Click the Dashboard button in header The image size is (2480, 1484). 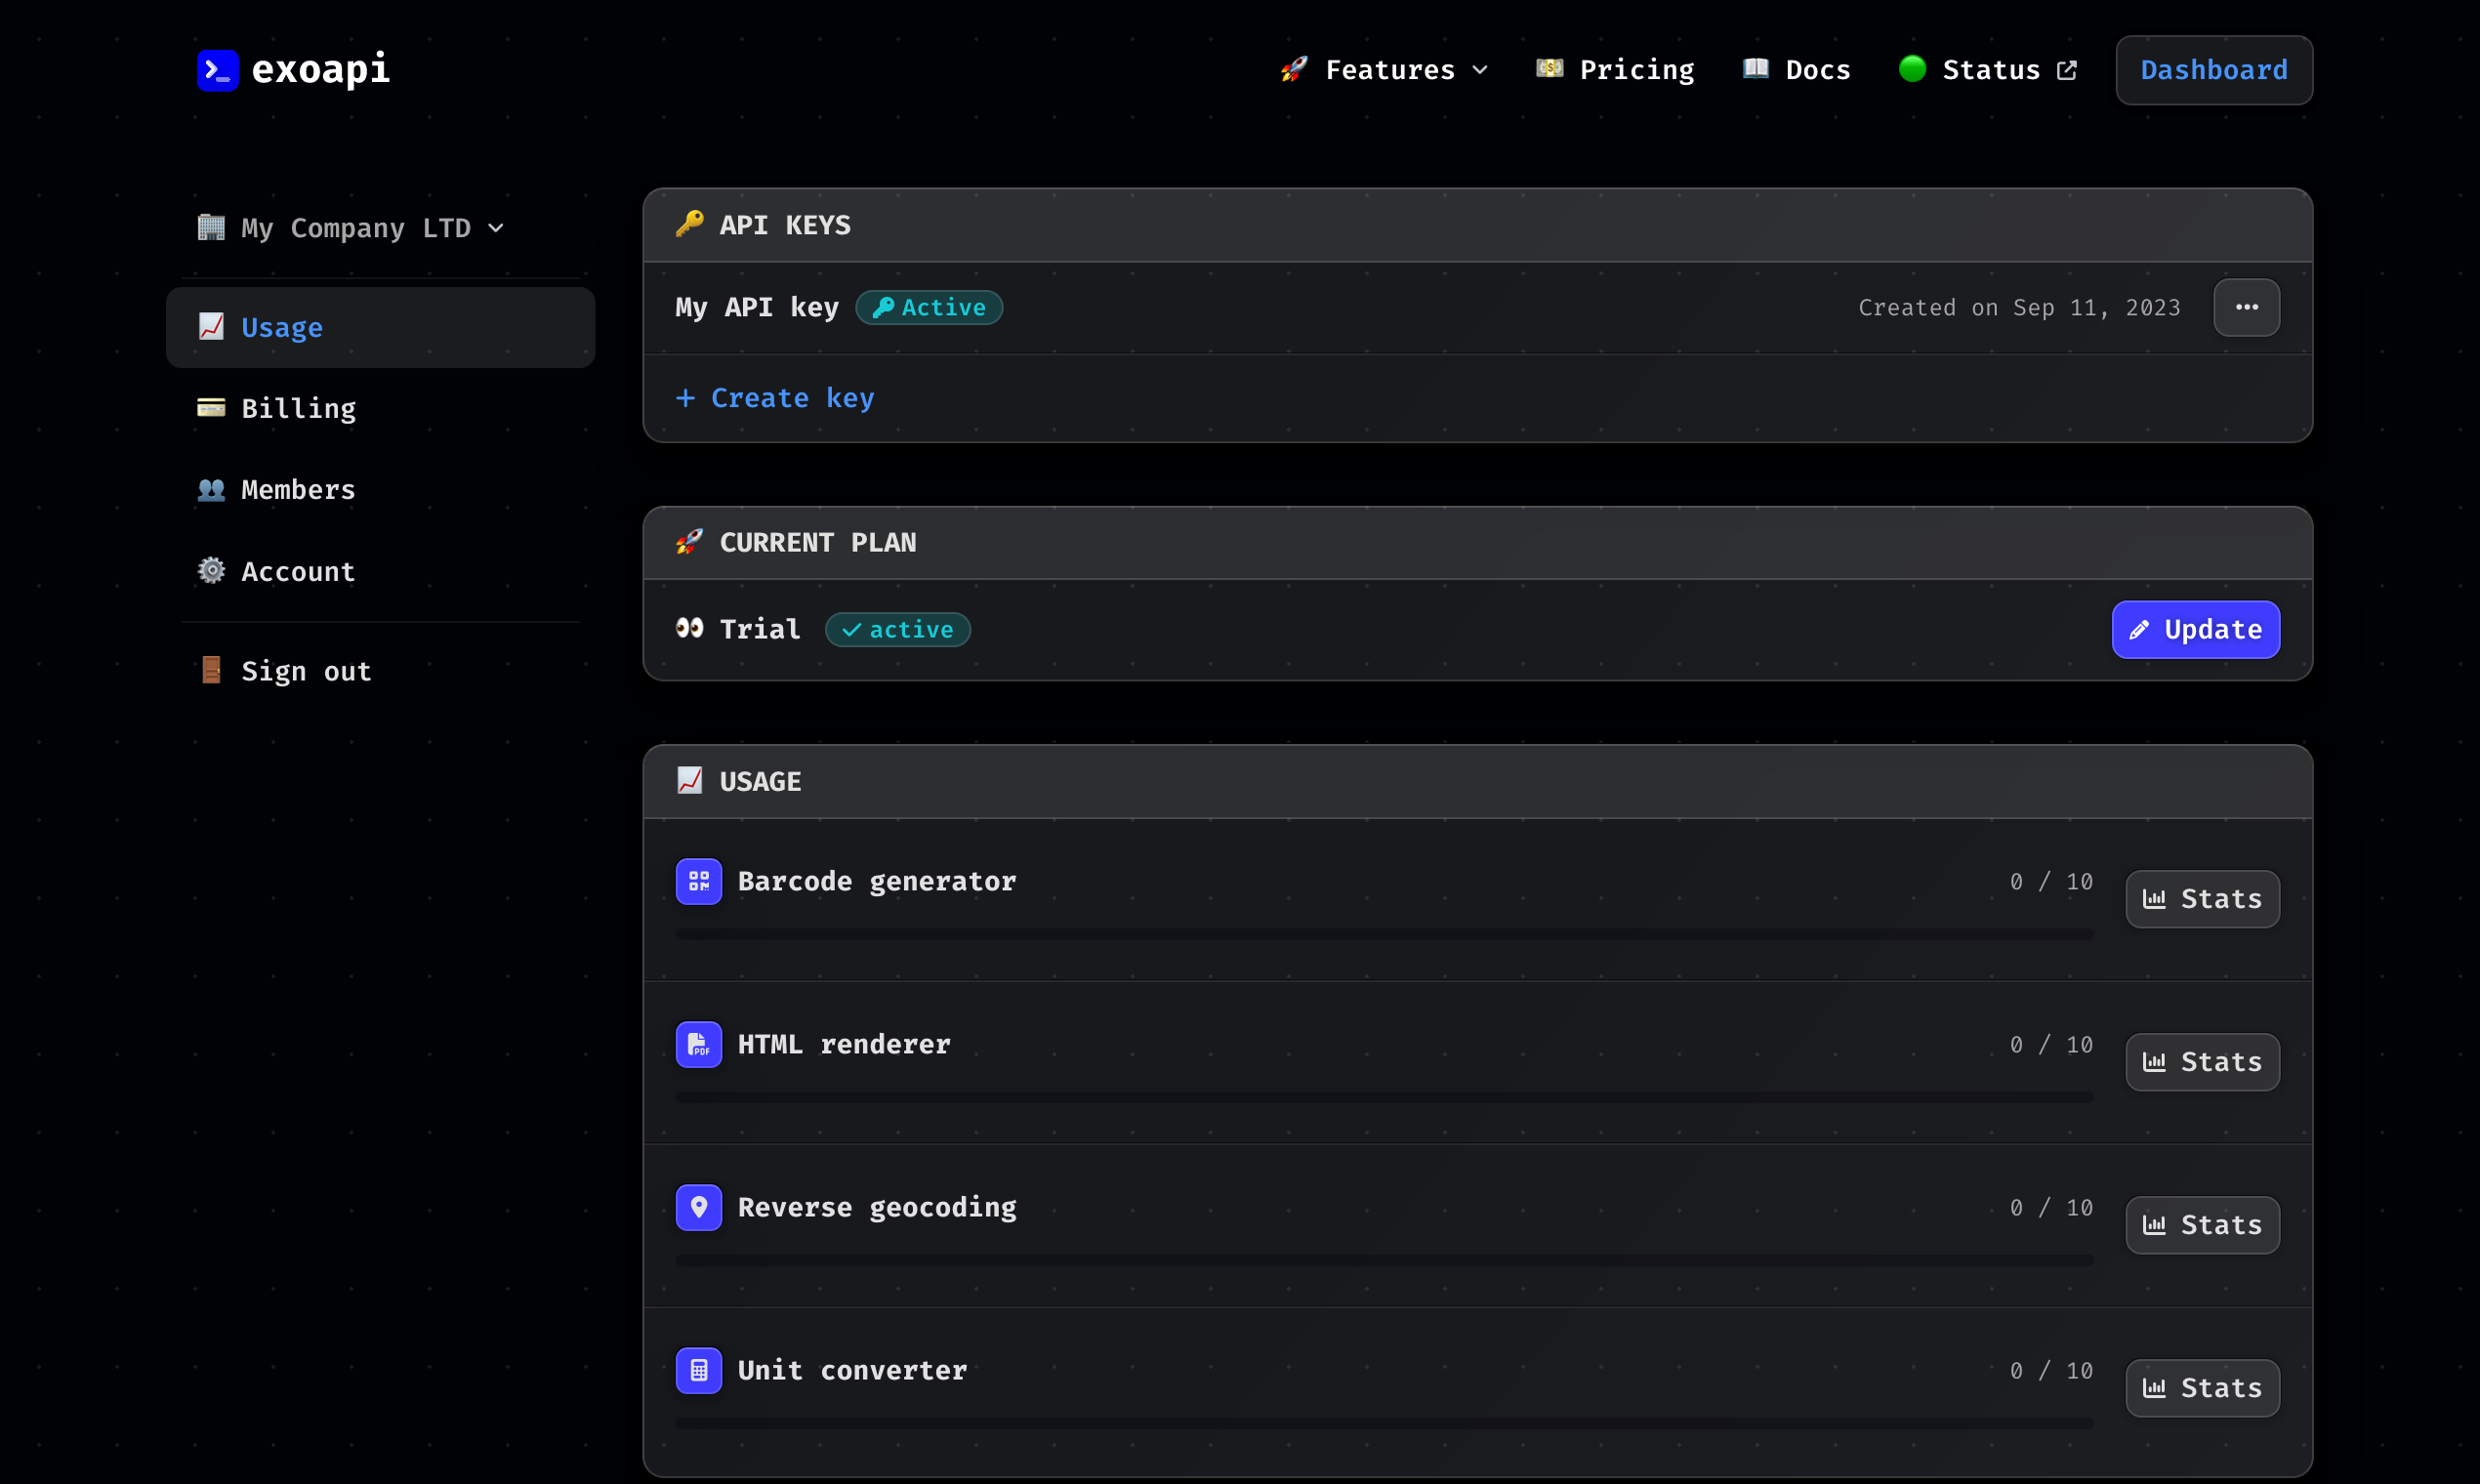pos(2212,70)
